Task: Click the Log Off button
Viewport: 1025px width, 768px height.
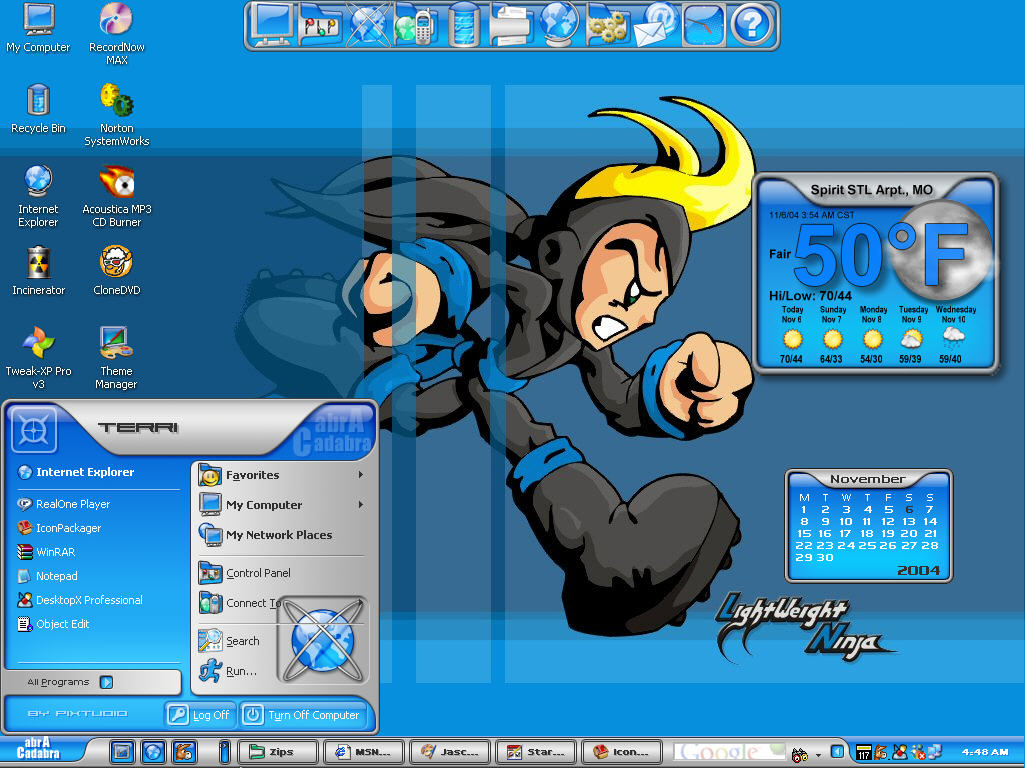Action: point(199,715)
